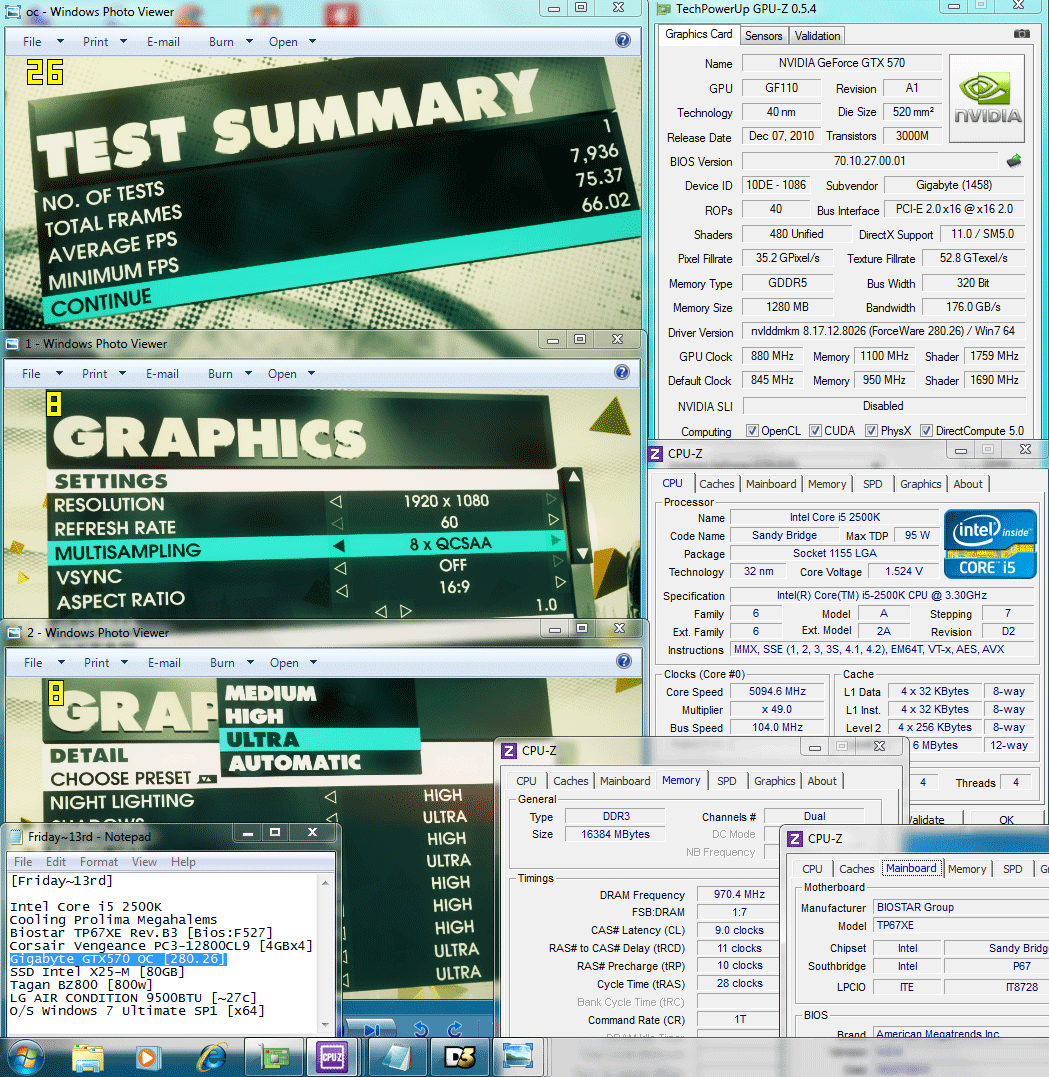Switch to GPU-Z via its taskbar icon
This screenshot has height=1077, width=1049.
275,1058
